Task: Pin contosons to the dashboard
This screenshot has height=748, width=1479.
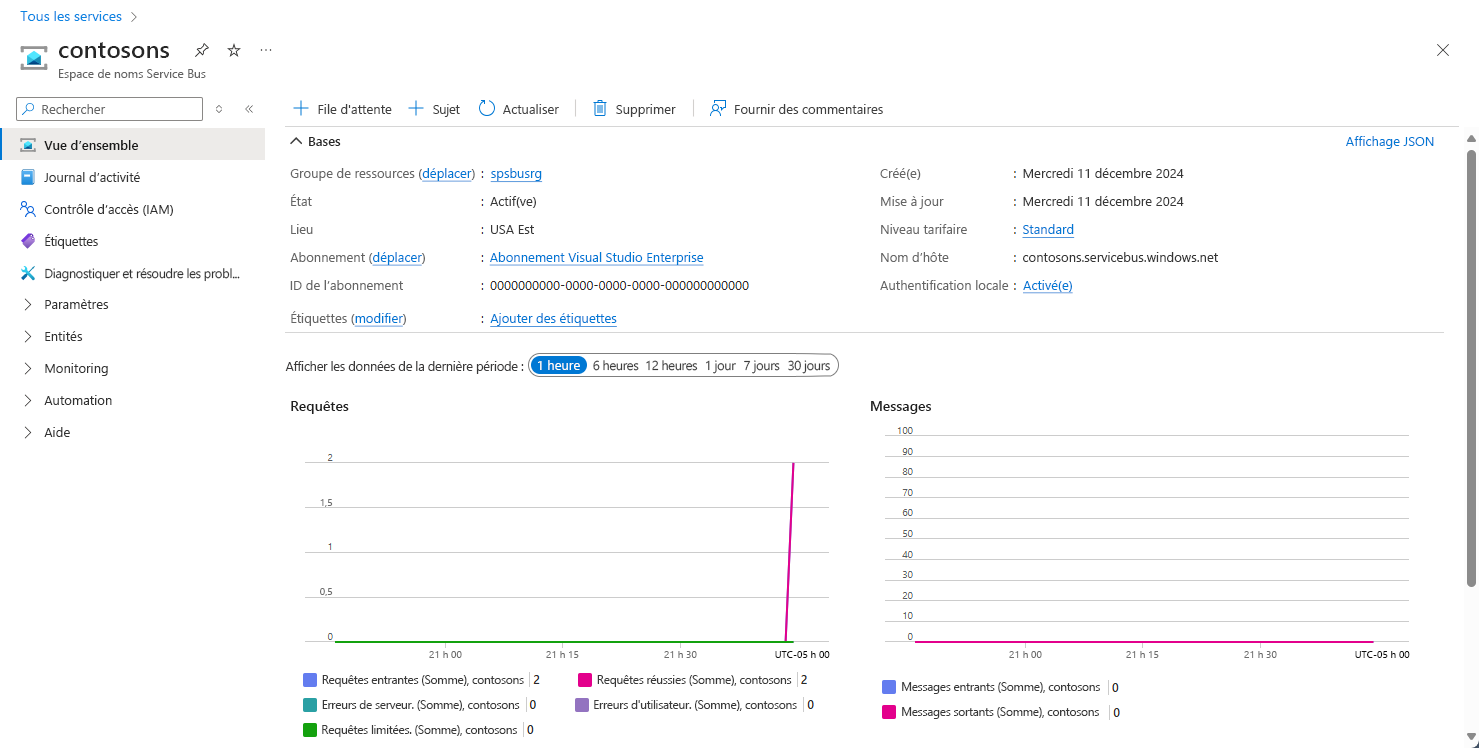Action: point(201,50)
